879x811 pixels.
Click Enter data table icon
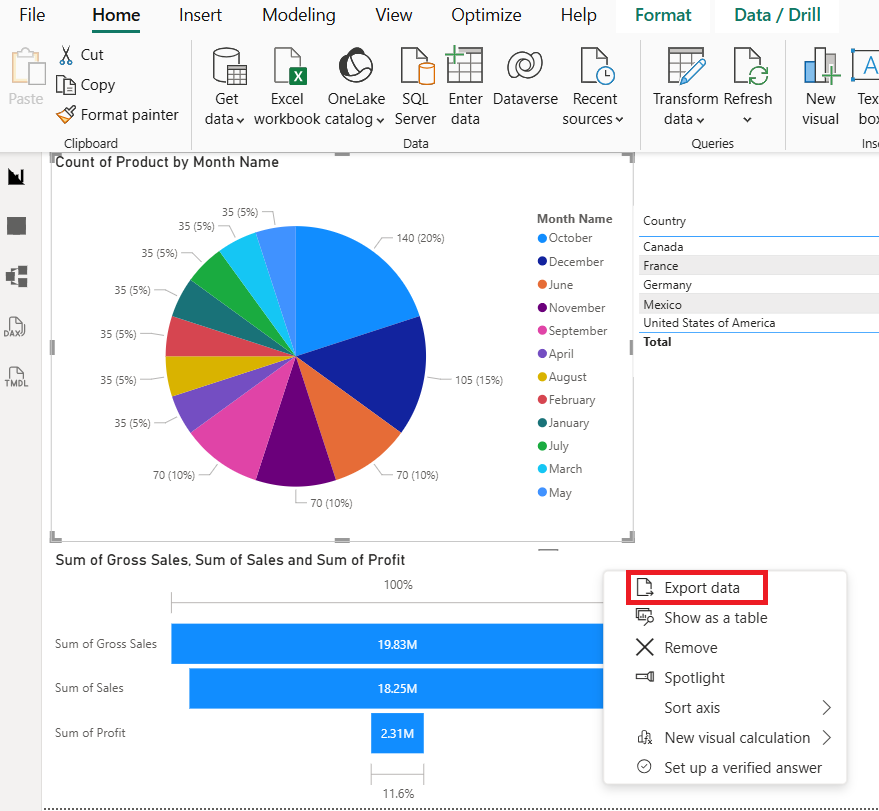click(x=464, y=65)
